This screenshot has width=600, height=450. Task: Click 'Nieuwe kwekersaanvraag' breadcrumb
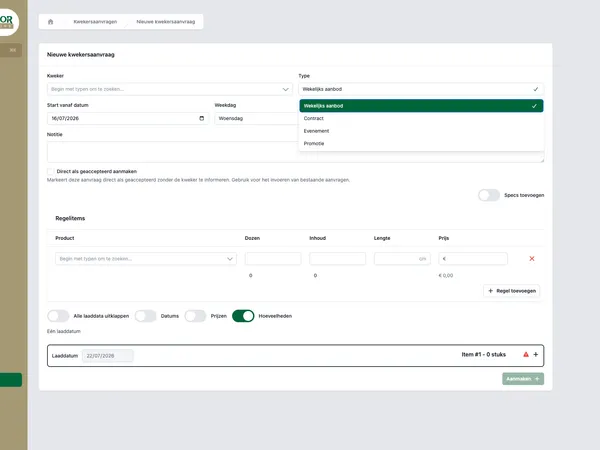coord(166,22)
